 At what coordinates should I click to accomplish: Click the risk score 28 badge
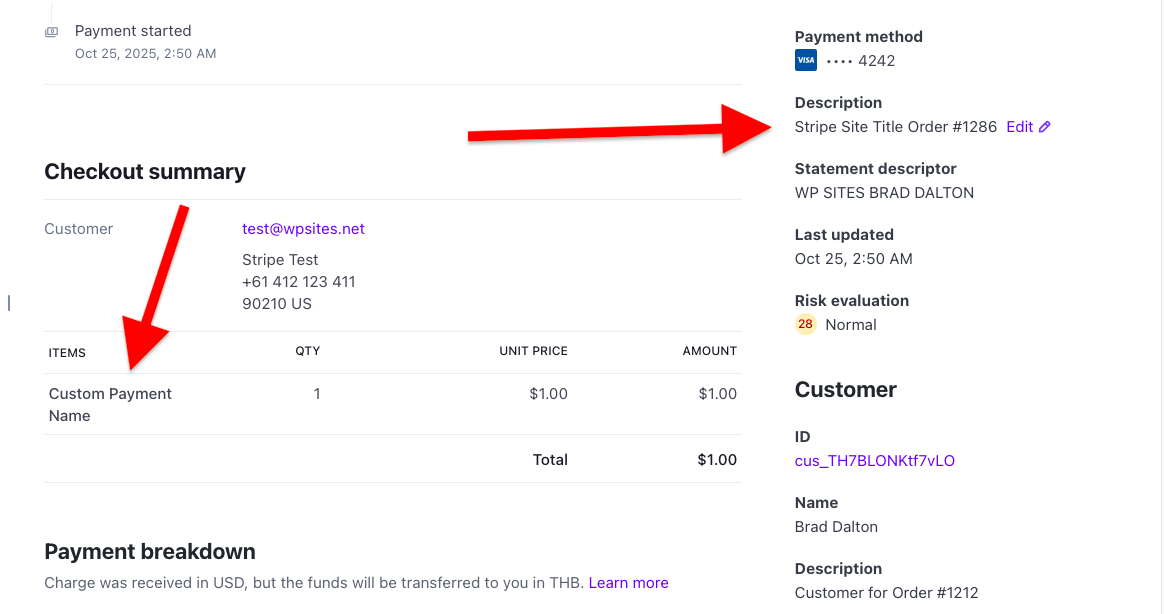click(x=805, y=325)
